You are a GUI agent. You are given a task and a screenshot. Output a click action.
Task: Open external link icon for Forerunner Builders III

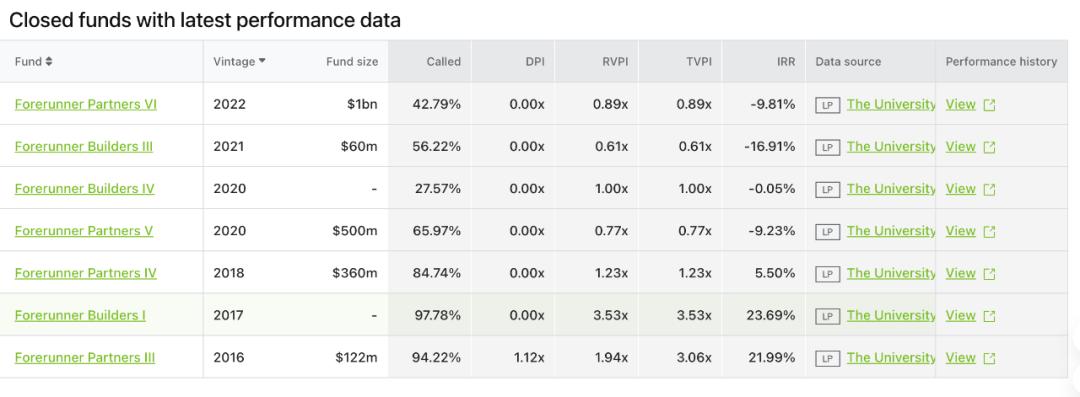click(990, 147)
